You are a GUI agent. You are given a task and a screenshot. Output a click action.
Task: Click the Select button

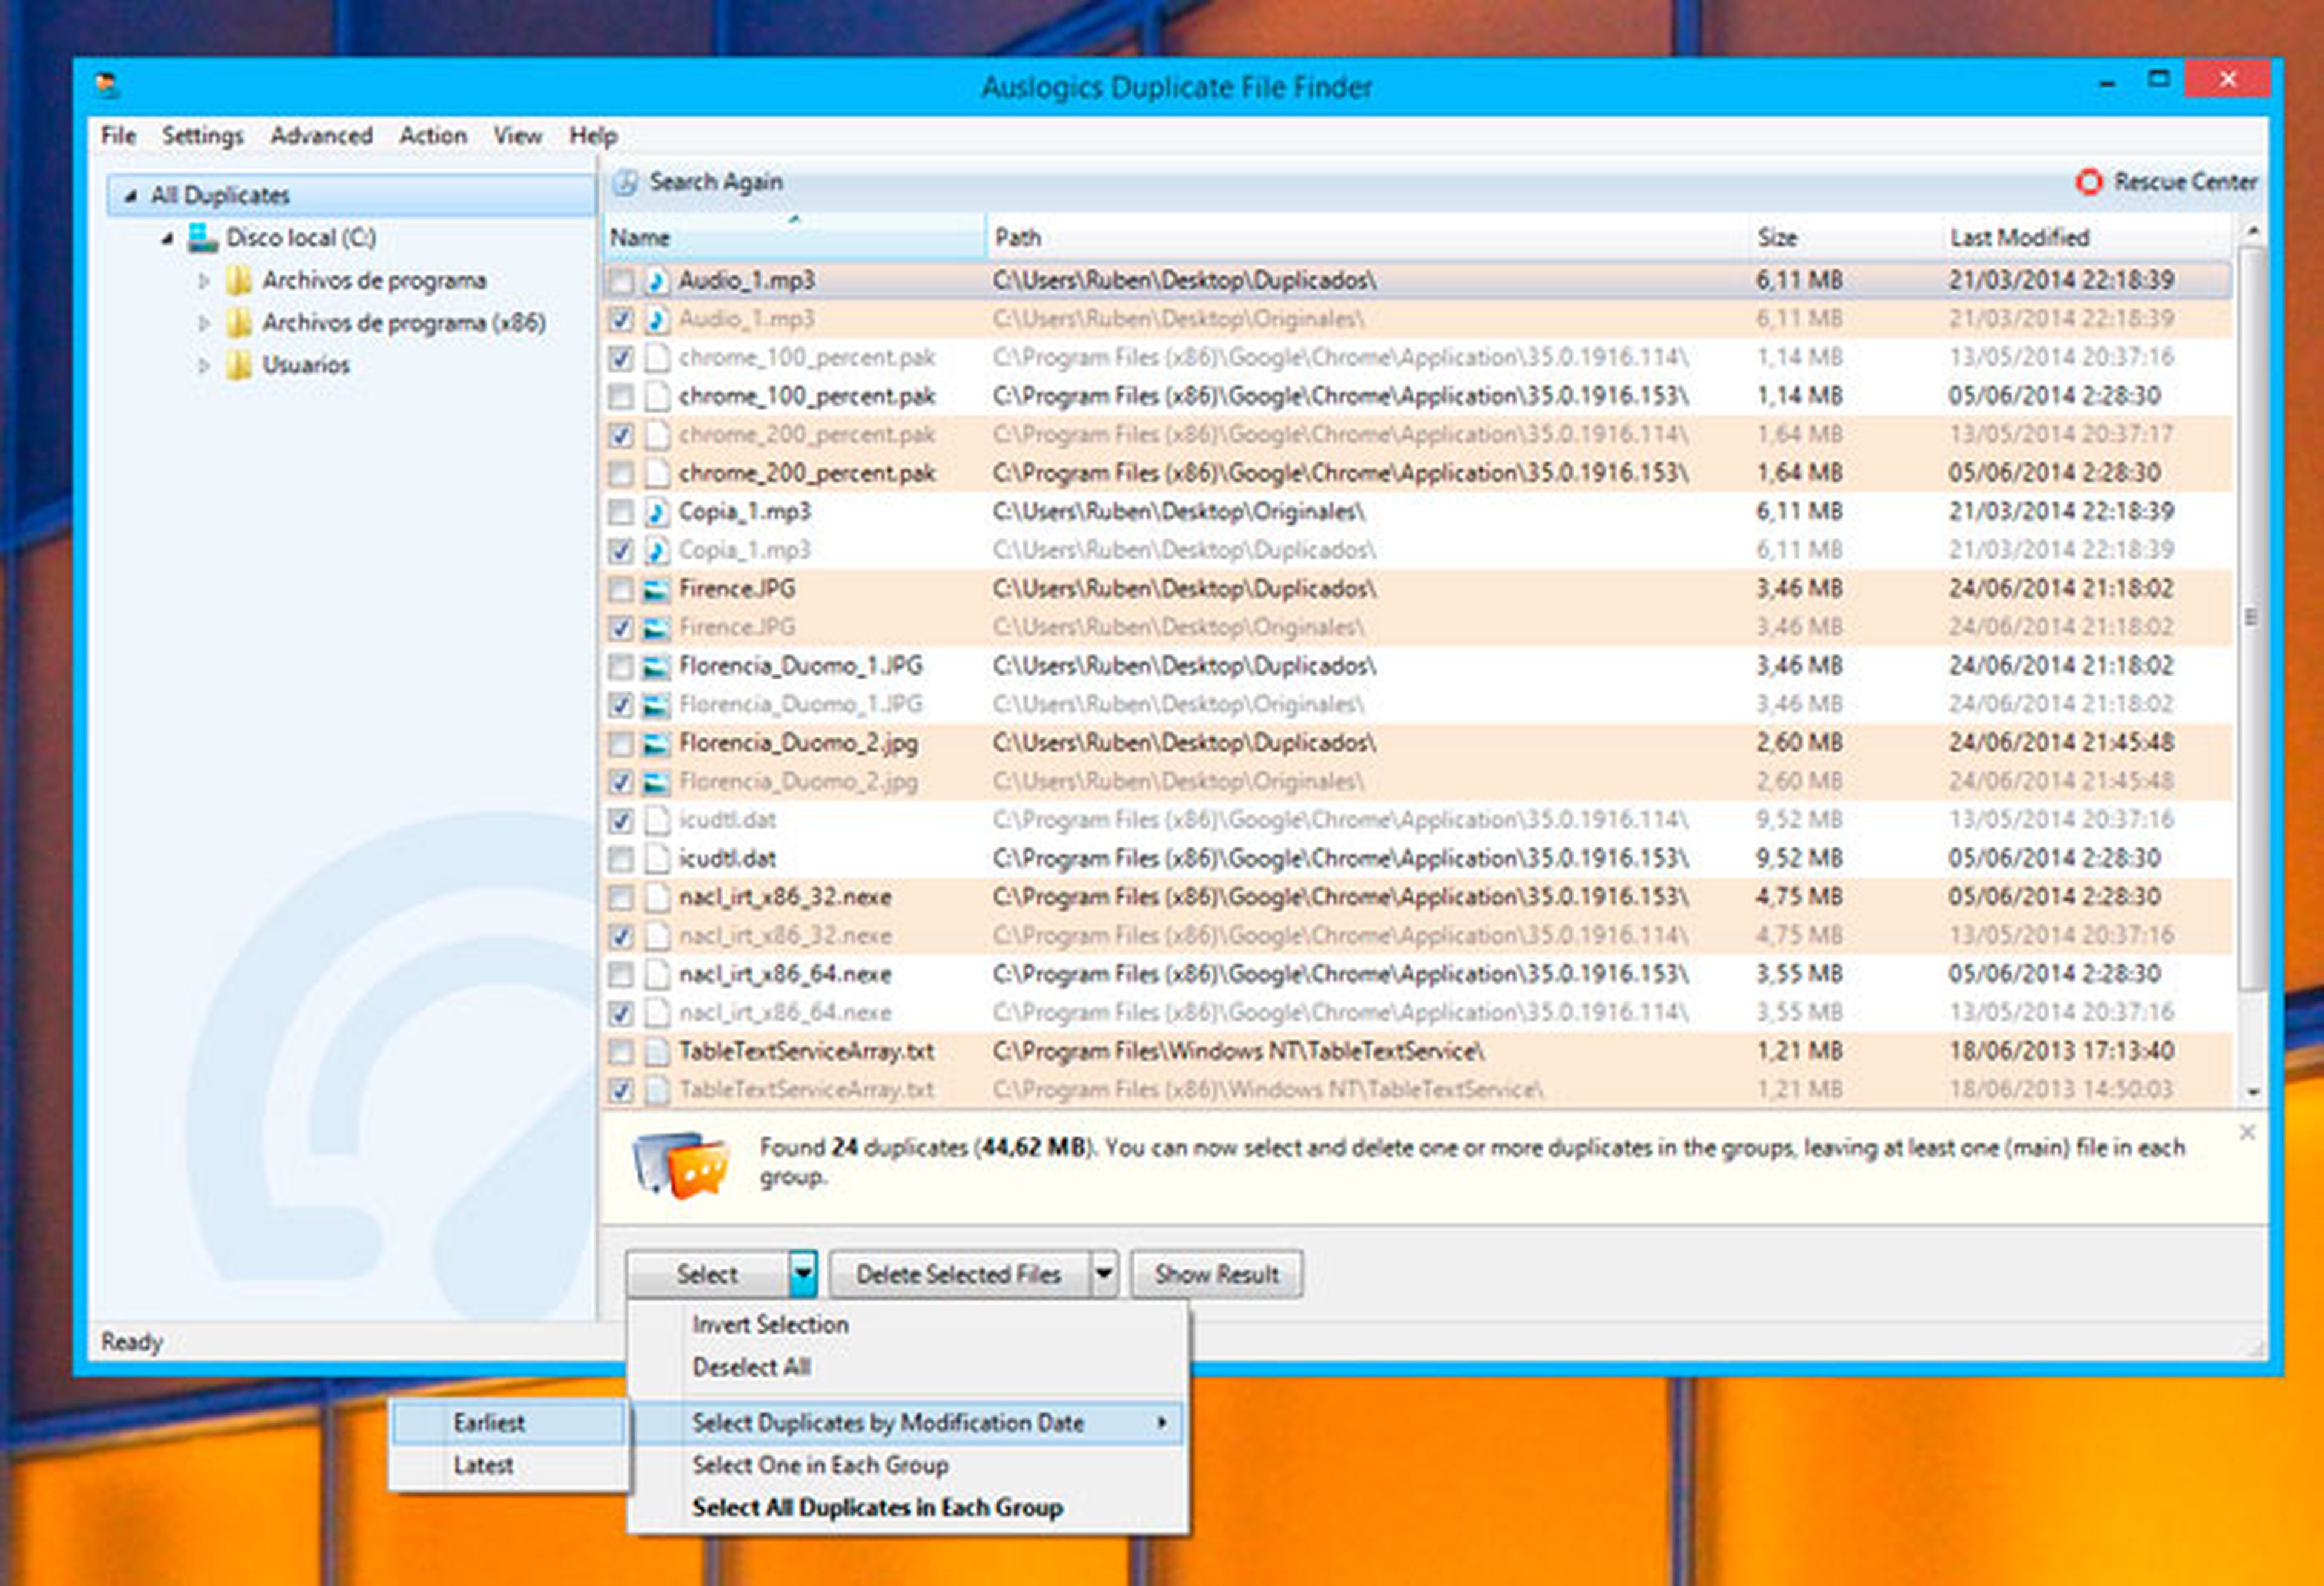point(708,1274)
